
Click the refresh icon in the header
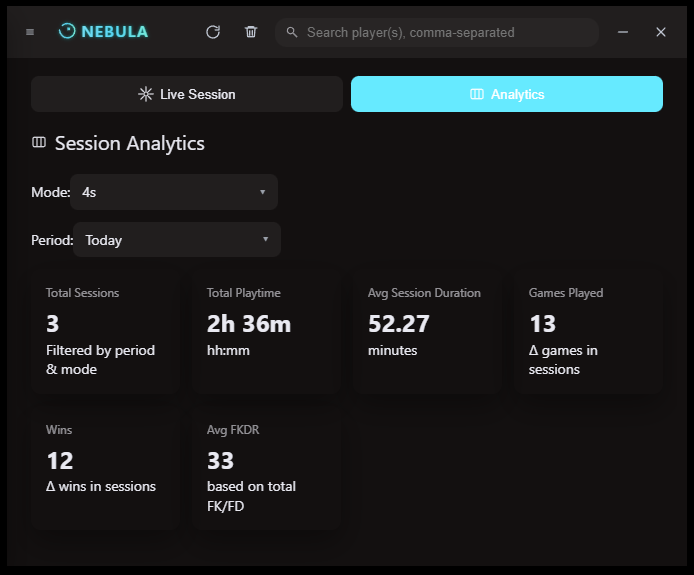click(213, 32)
